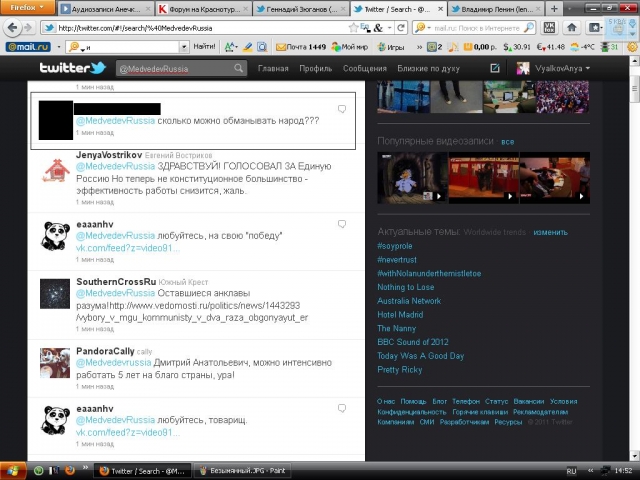Open the compose new tweet icon
Viewport: 640px width, 480px height.
pos(495,68)
